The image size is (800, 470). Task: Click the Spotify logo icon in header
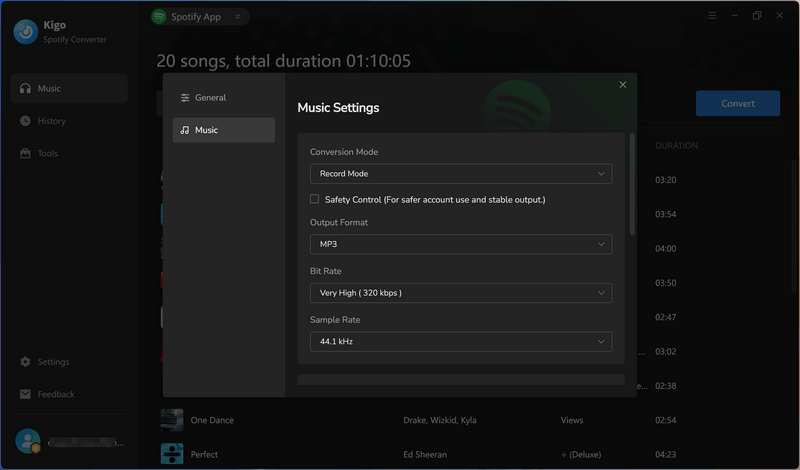point(159,17)
